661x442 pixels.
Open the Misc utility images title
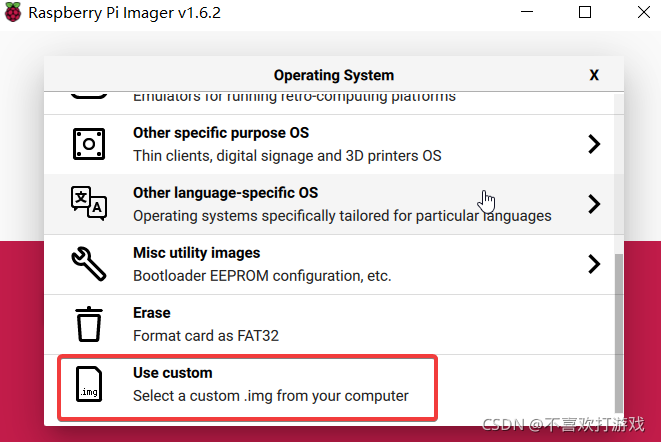tap(196, 253)
